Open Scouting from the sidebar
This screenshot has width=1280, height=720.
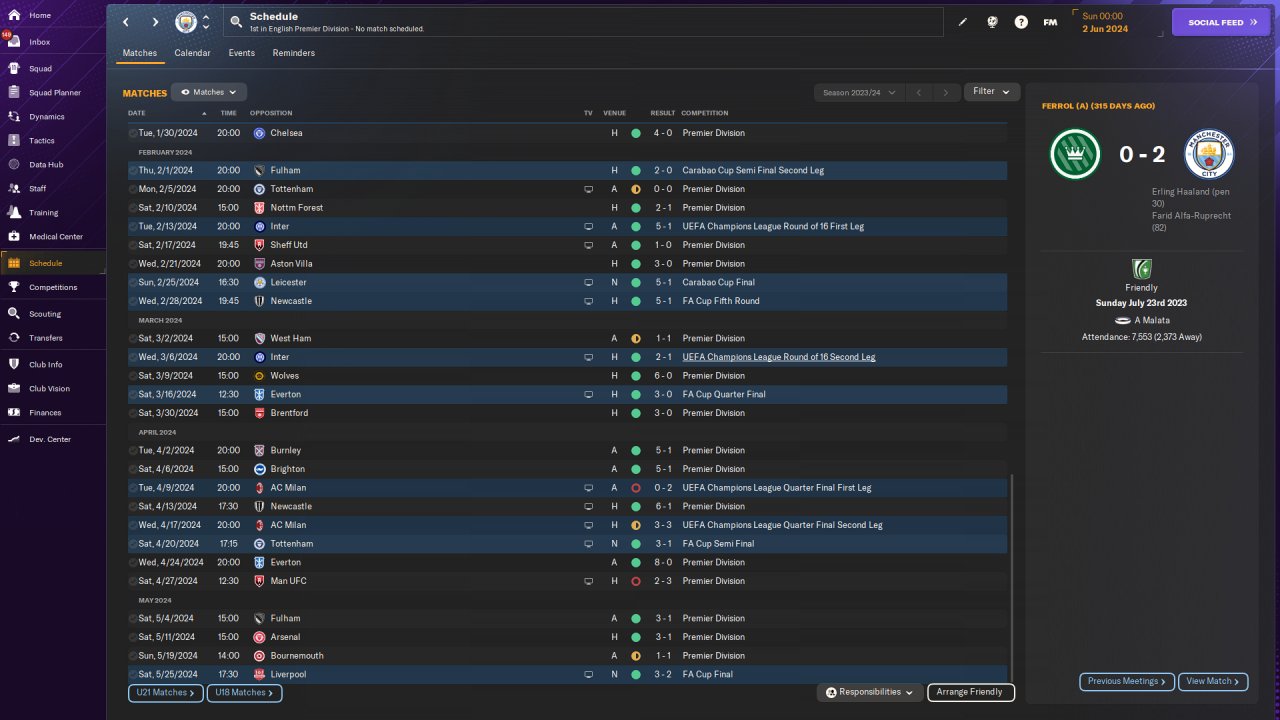52,313
